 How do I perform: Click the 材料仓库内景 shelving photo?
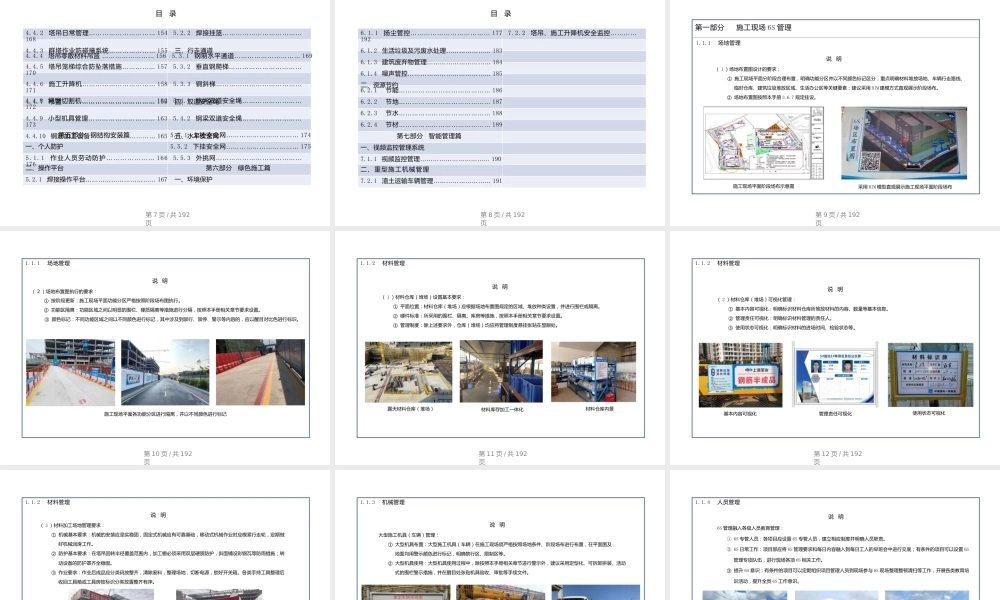point(594,372)
